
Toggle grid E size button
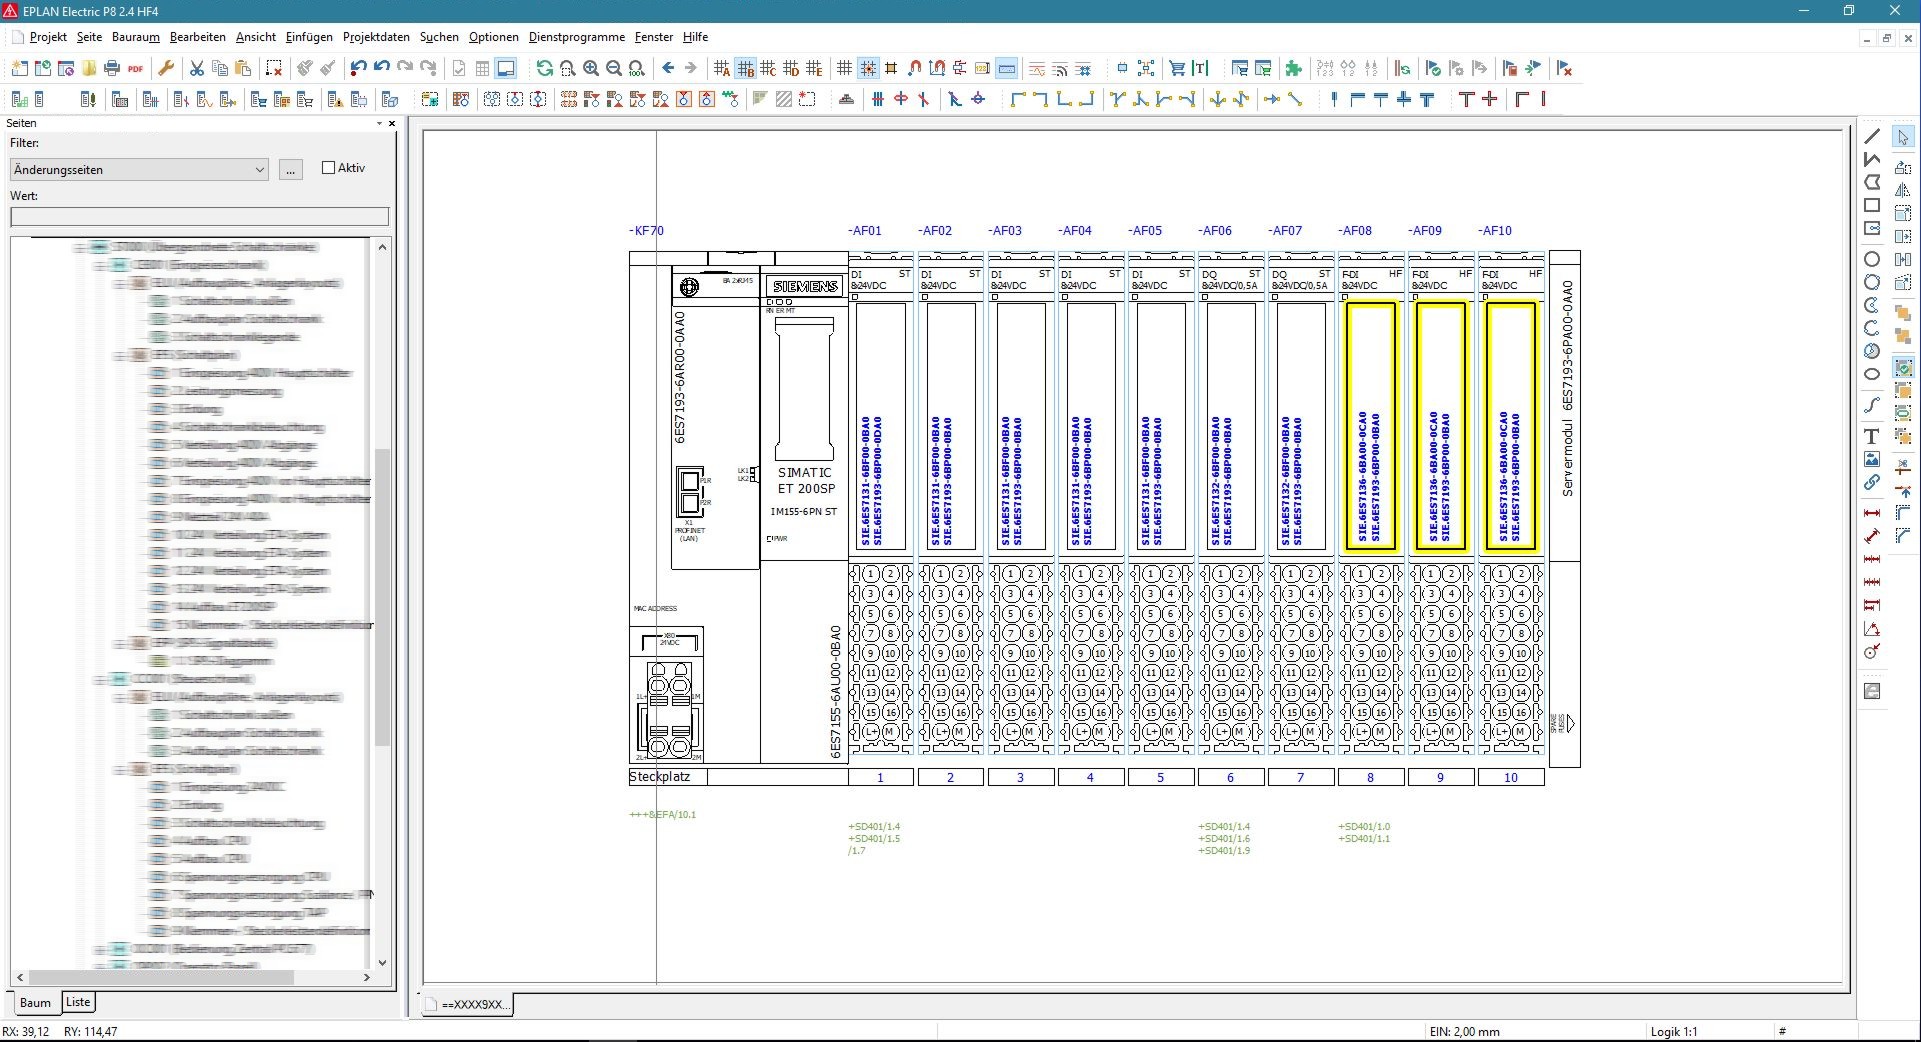[x=814, y=68]
